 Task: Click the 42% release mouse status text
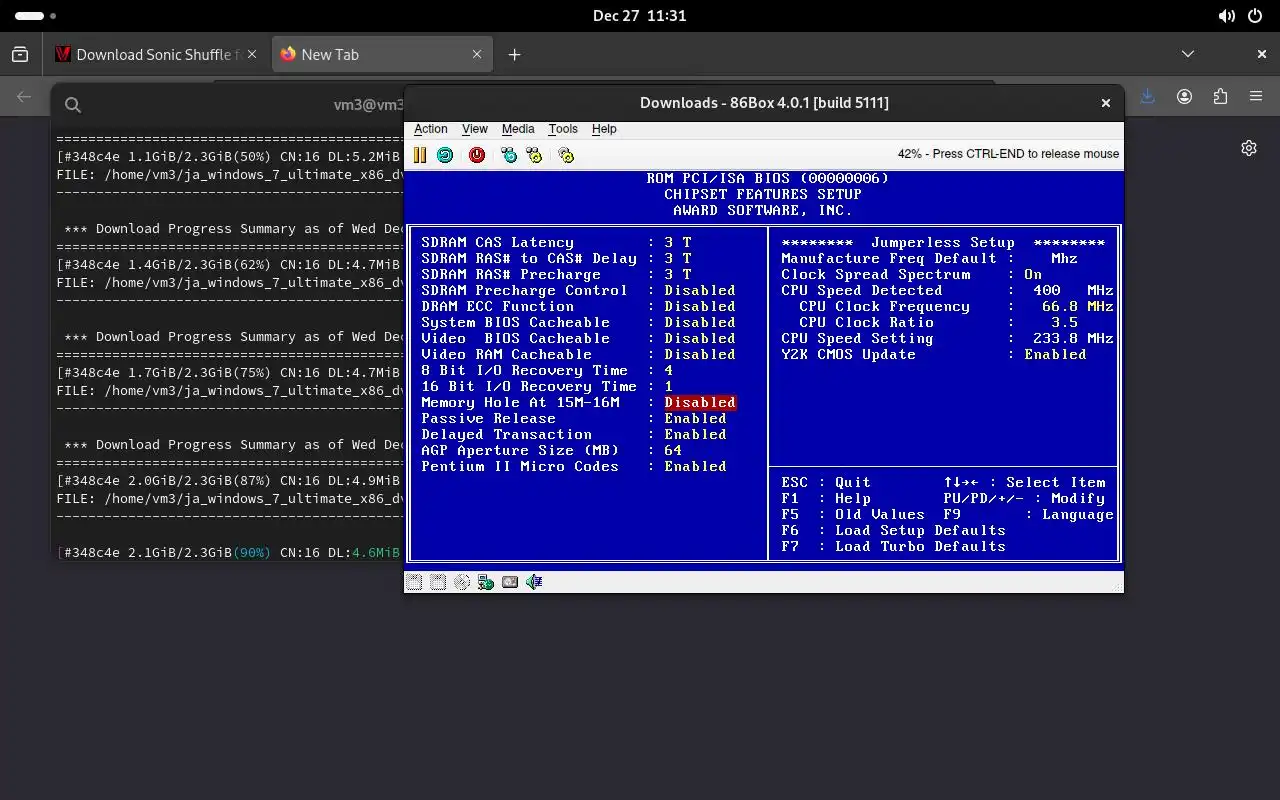pyautogui.click(x=1008, y=154)
